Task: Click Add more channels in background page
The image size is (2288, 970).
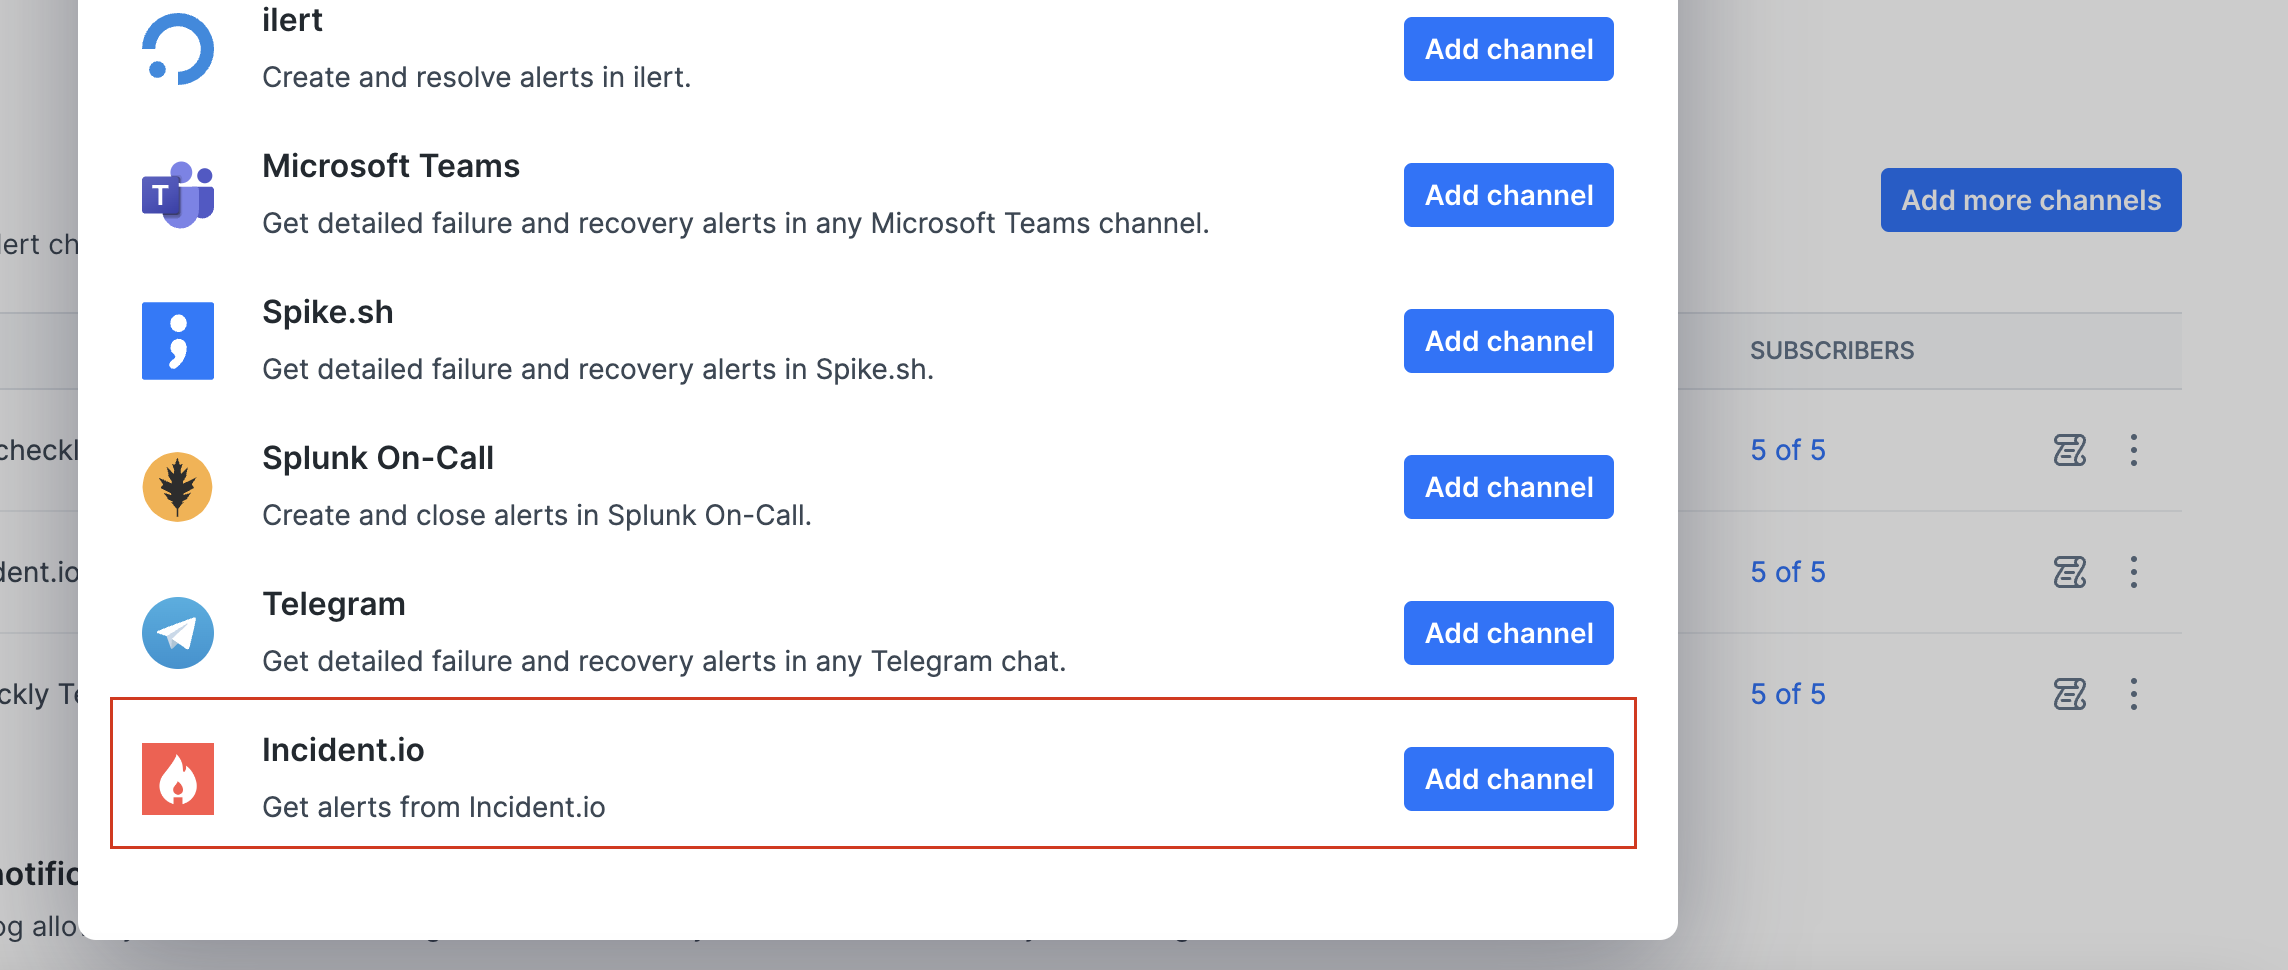Action: (2031, 200)
